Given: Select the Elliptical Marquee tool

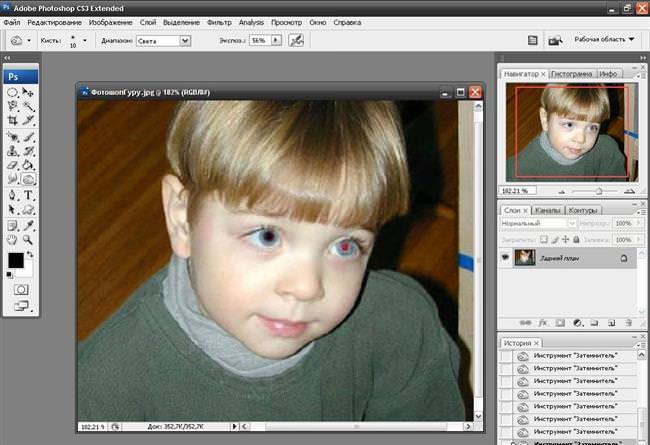Looking at the screenshot, I should tap(12, 92).
